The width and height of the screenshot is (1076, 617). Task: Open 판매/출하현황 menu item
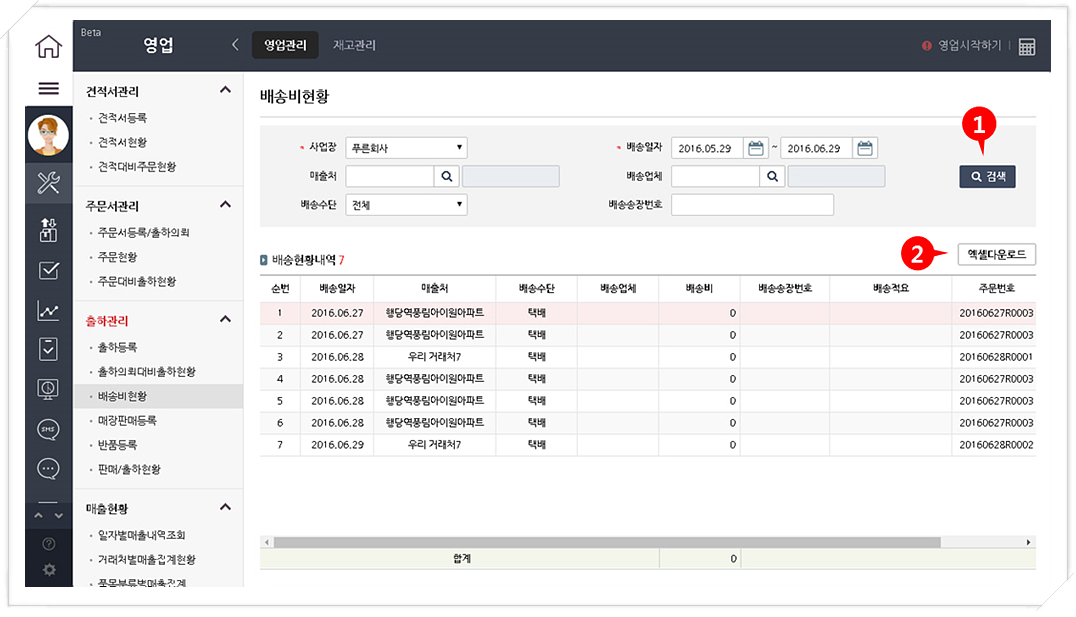[129, 469]
